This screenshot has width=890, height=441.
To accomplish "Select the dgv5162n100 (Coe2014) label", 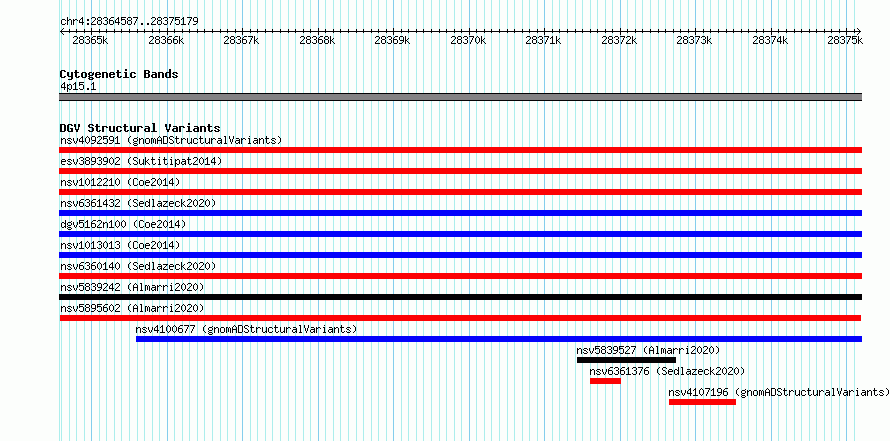I will coord(123,224).
